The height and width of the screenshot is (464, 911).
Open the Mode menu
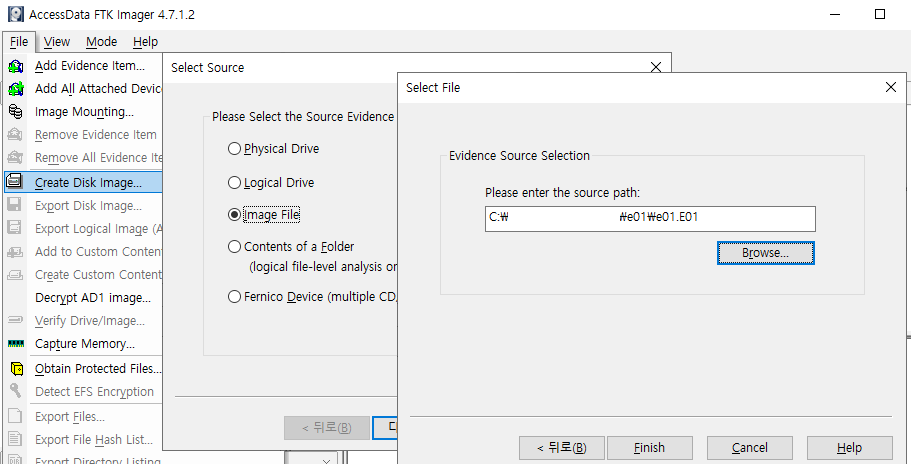pyautogui.click(x=101, y=41)
